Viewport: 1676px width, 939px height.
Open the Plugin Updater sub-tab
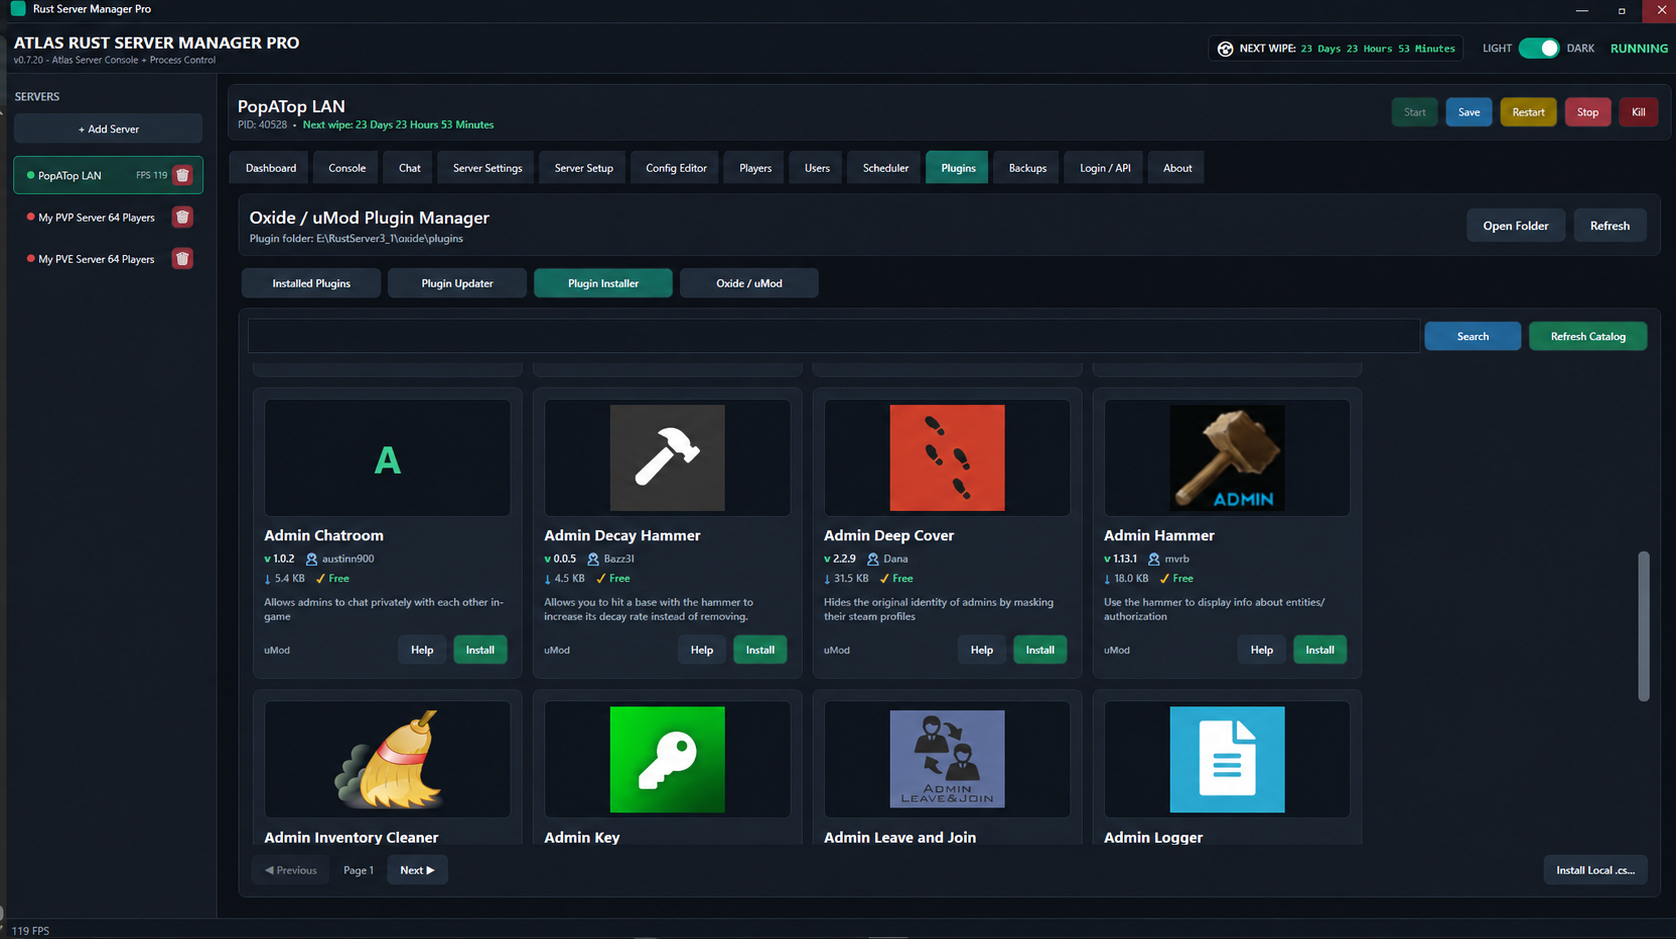(457, 283)
